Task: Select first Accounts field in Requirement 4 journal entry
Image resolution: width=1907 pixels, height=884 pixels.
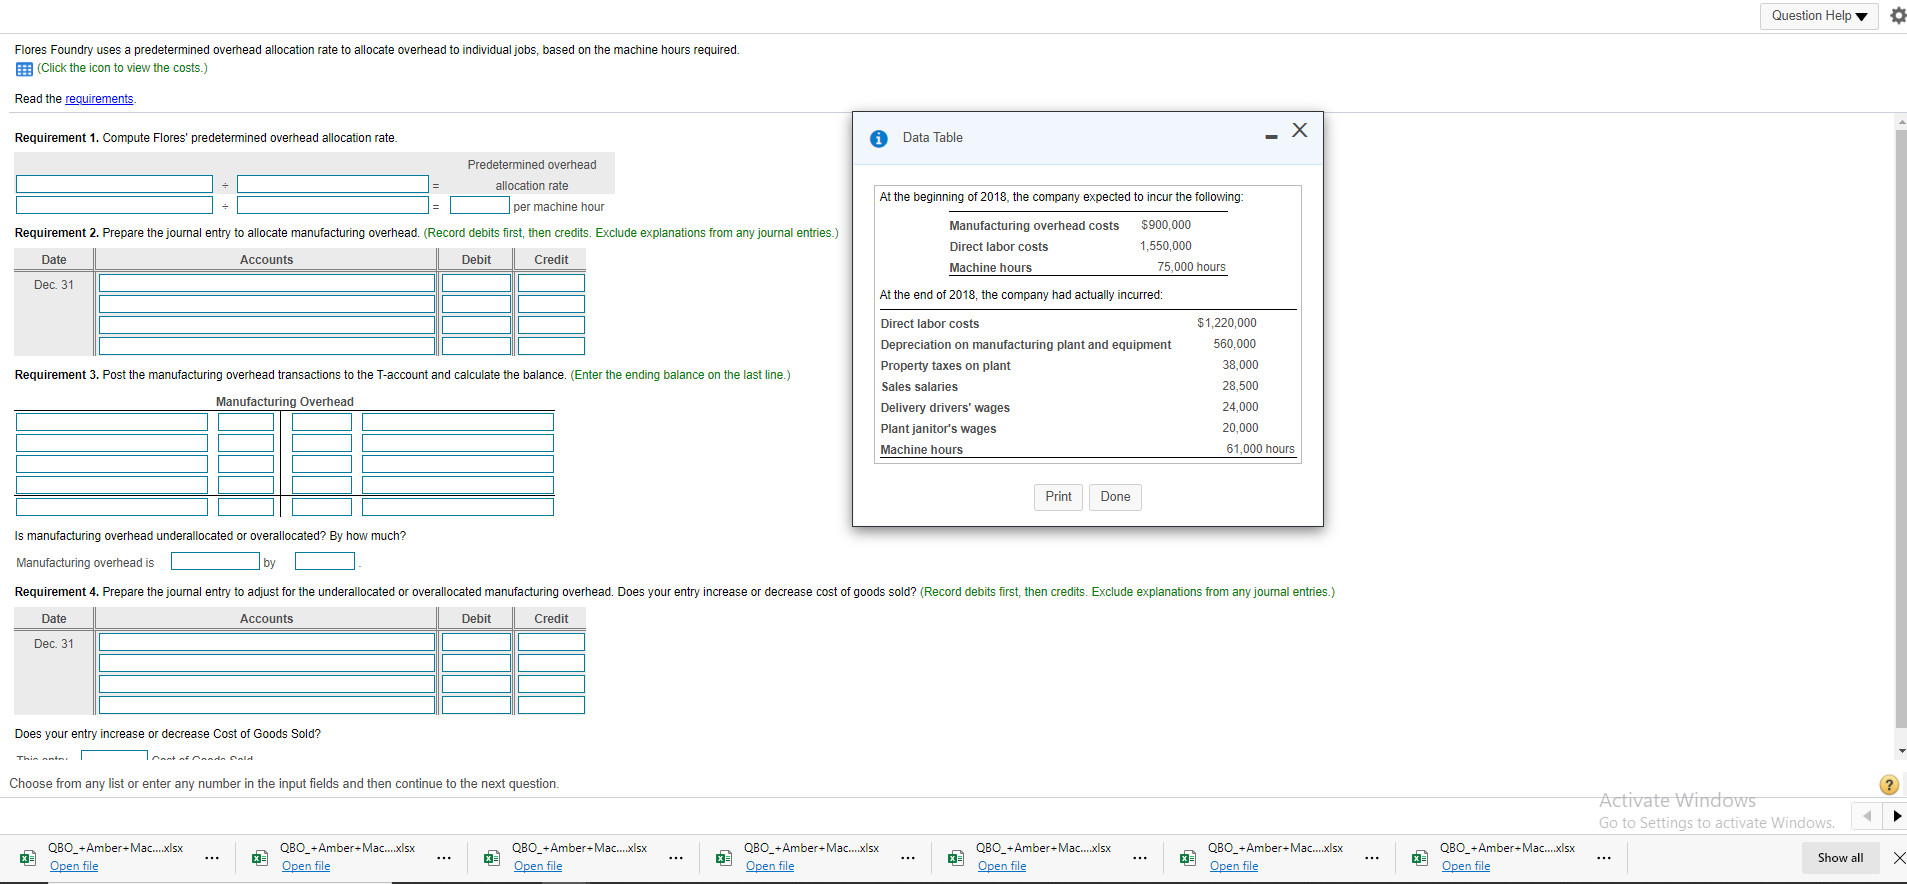Action: (267, 642)
